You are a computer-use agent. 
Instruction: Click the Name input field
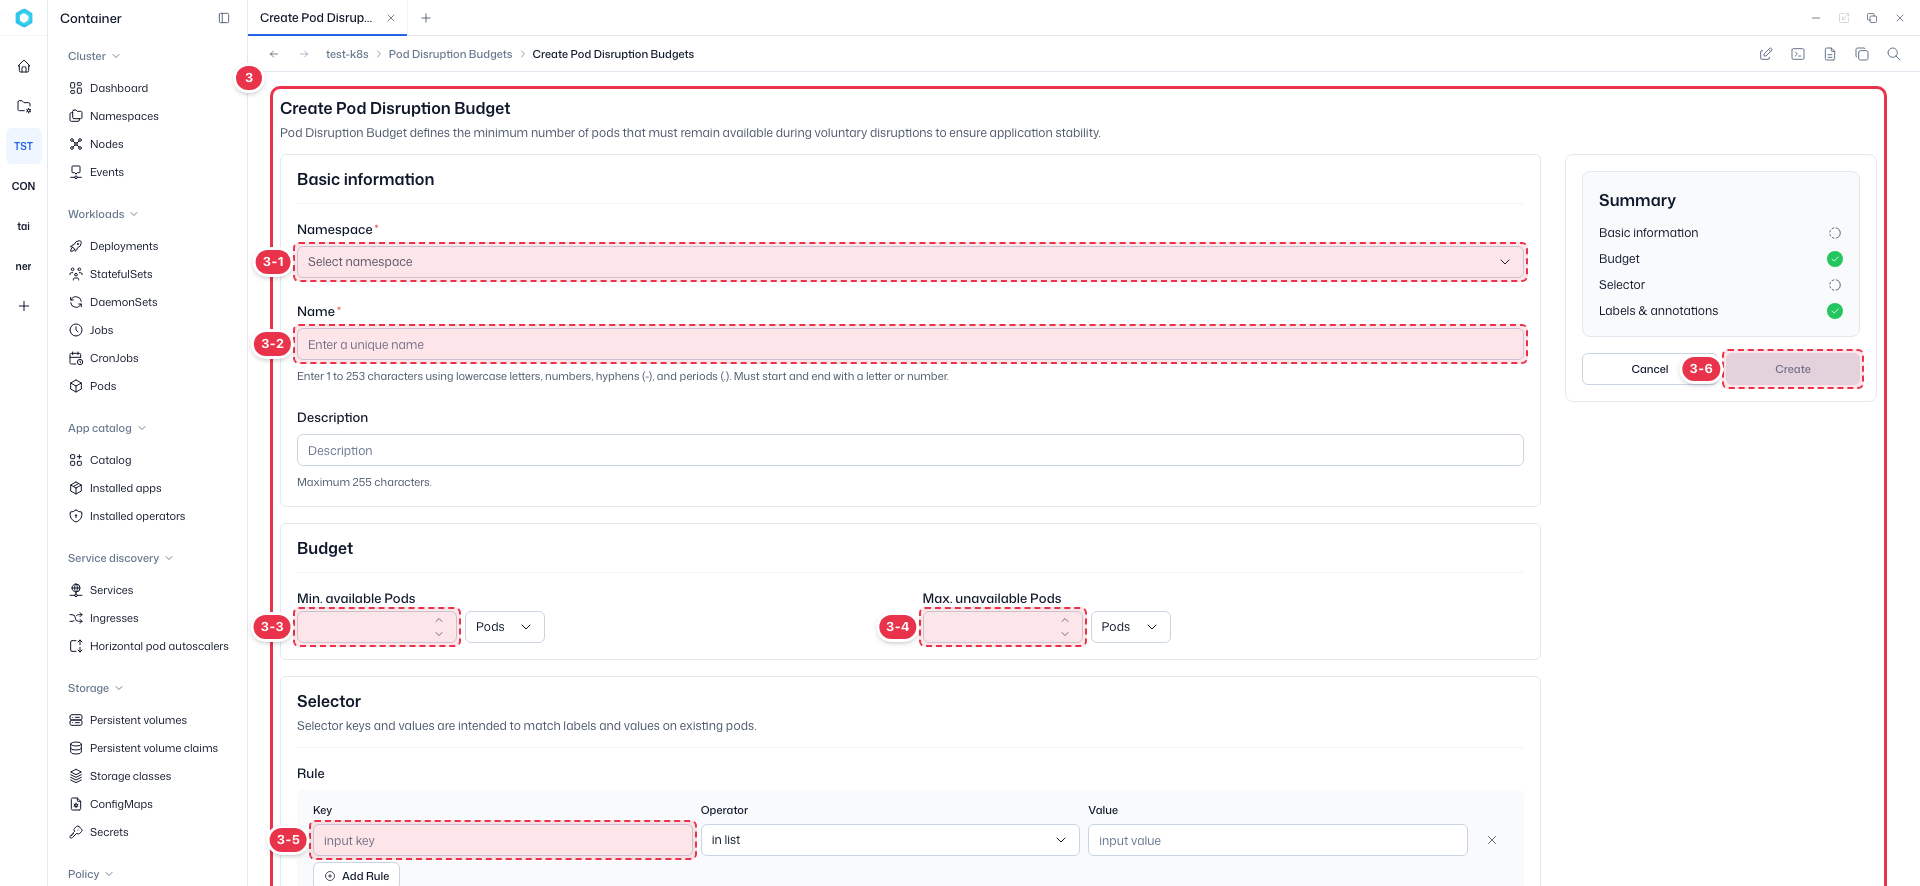910,344
